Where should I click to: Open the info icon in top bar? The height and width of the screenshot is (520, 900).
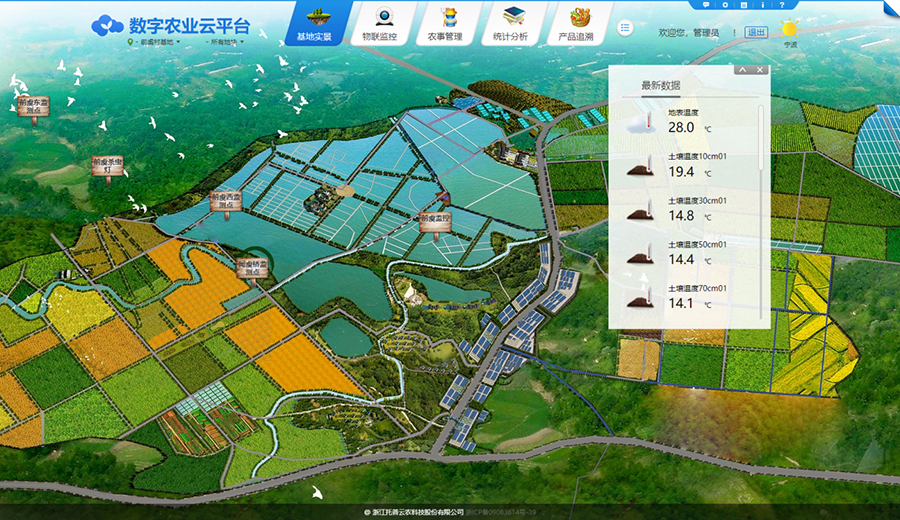[x=762, y=5]
